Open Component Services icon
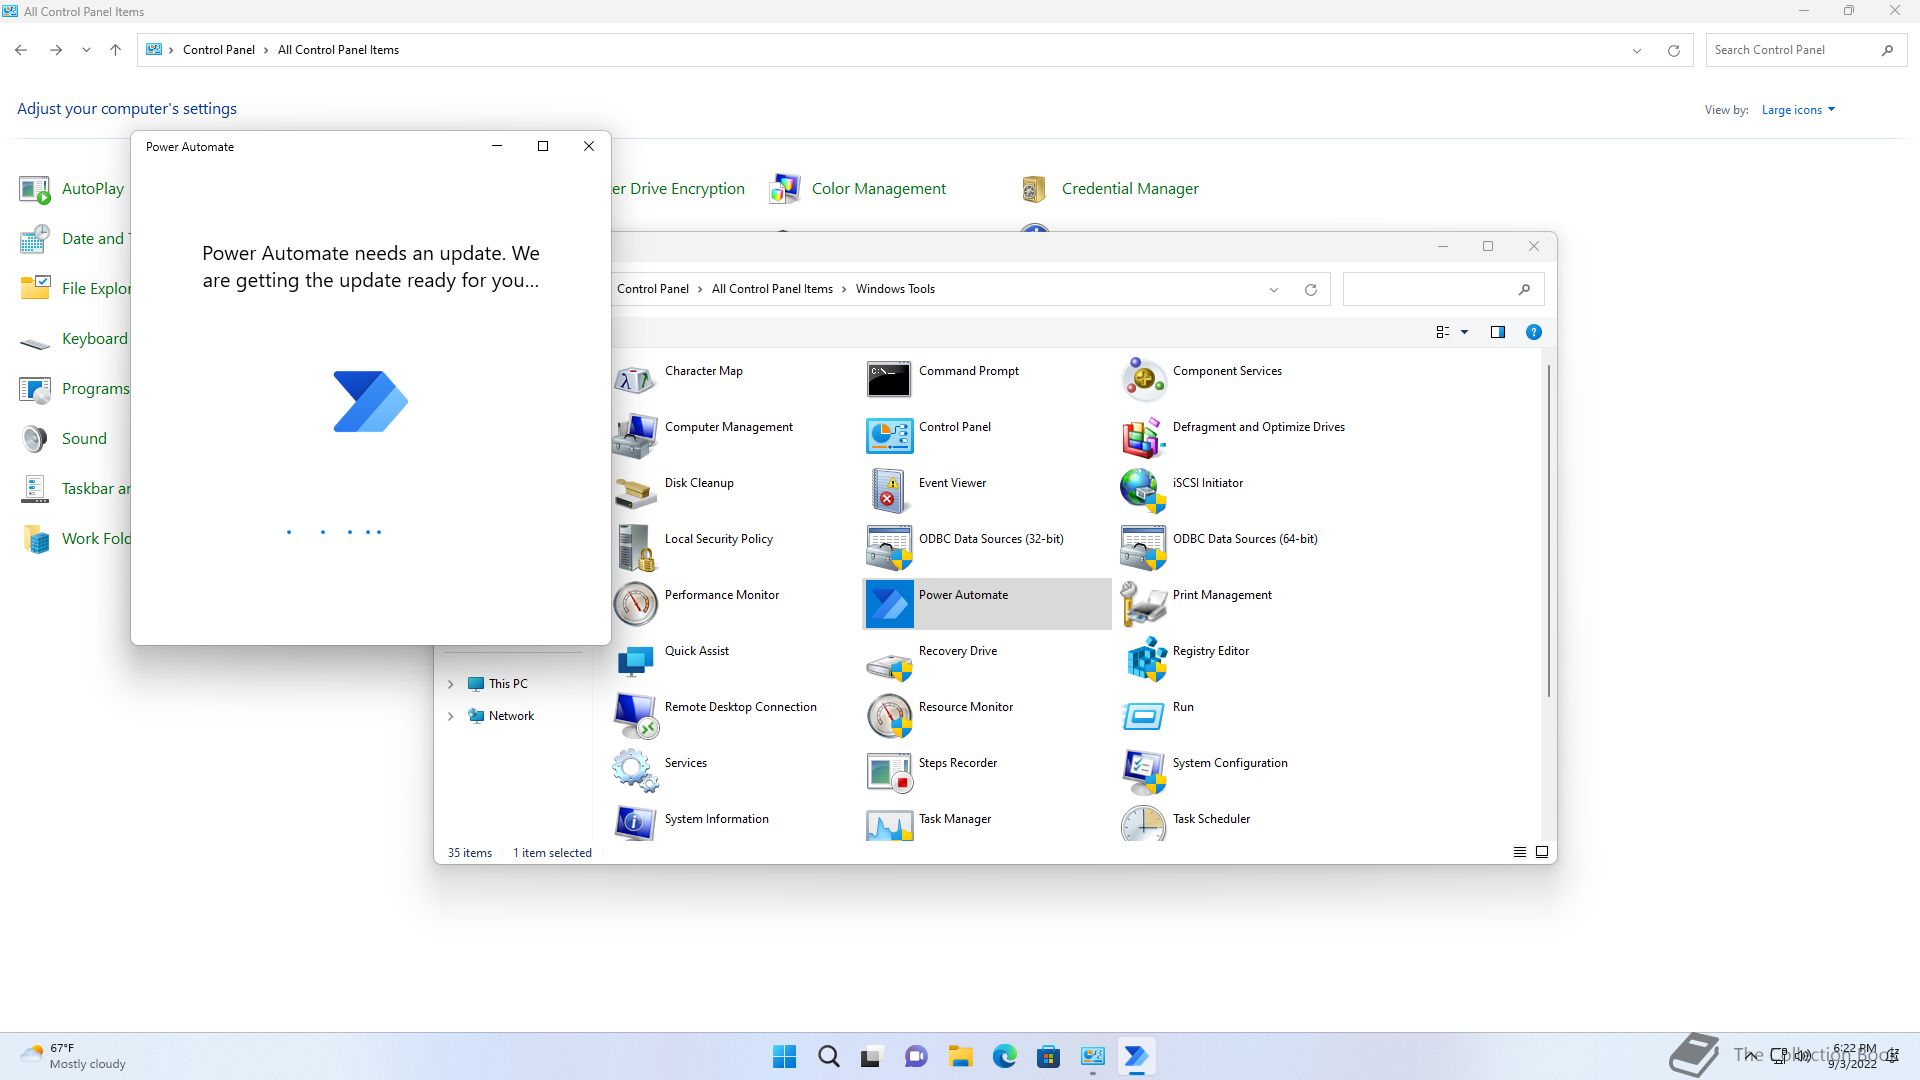The width and height of the screenshot is (1920, 1080). pos(1143,380)
